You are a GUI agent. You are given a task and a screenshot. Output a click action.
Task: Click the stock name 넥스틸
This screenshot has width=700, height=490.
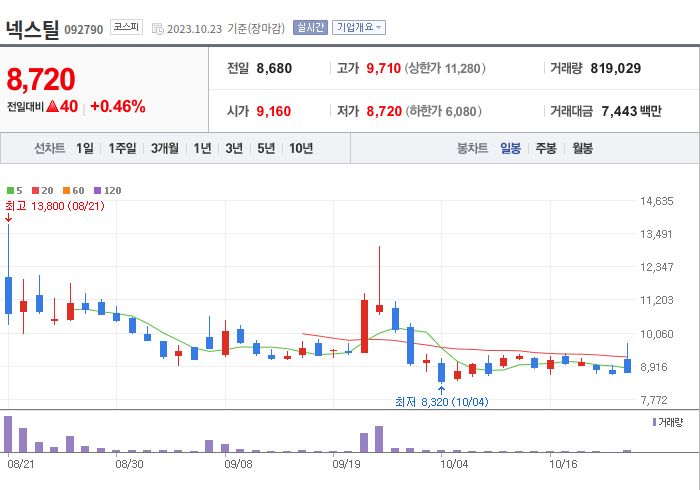[32, 29]
